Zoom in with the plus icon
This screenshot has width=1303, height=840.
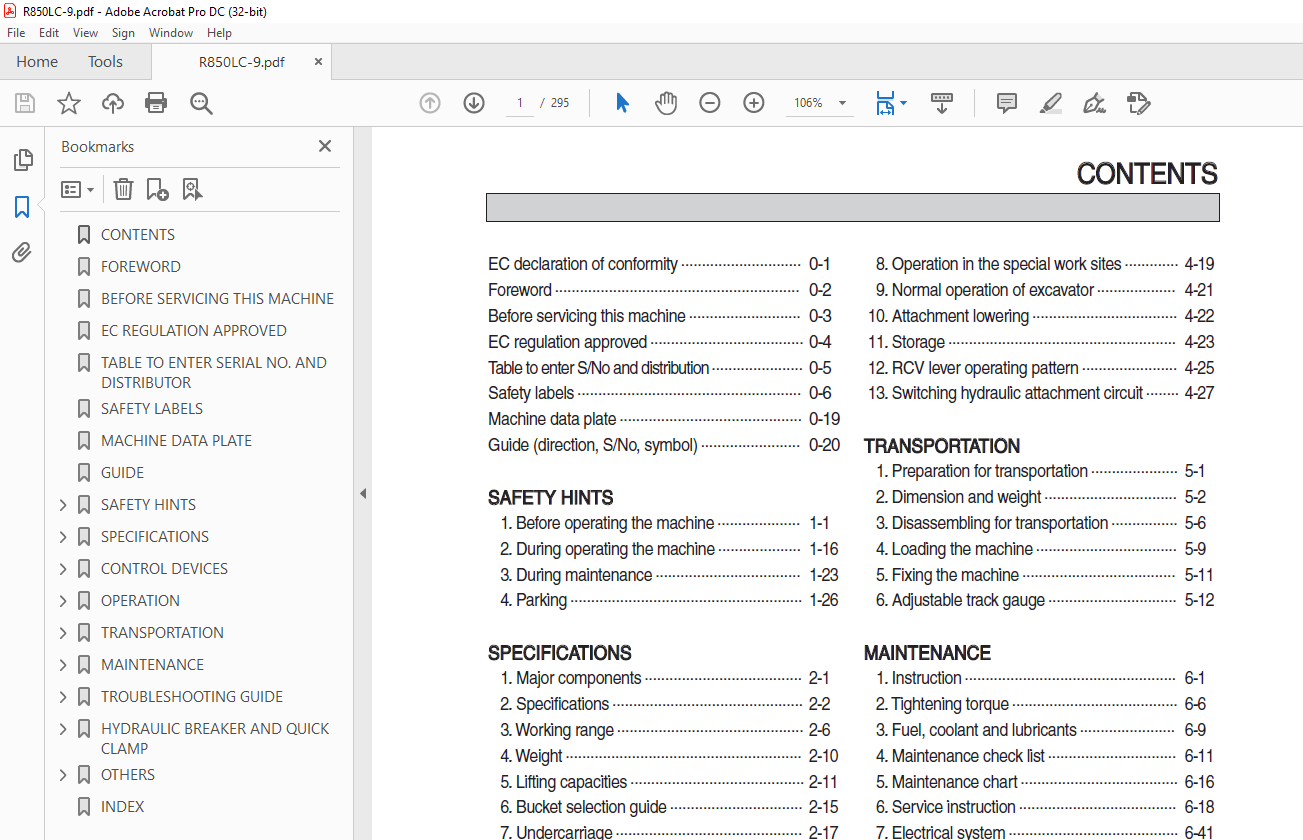(754, 103)
